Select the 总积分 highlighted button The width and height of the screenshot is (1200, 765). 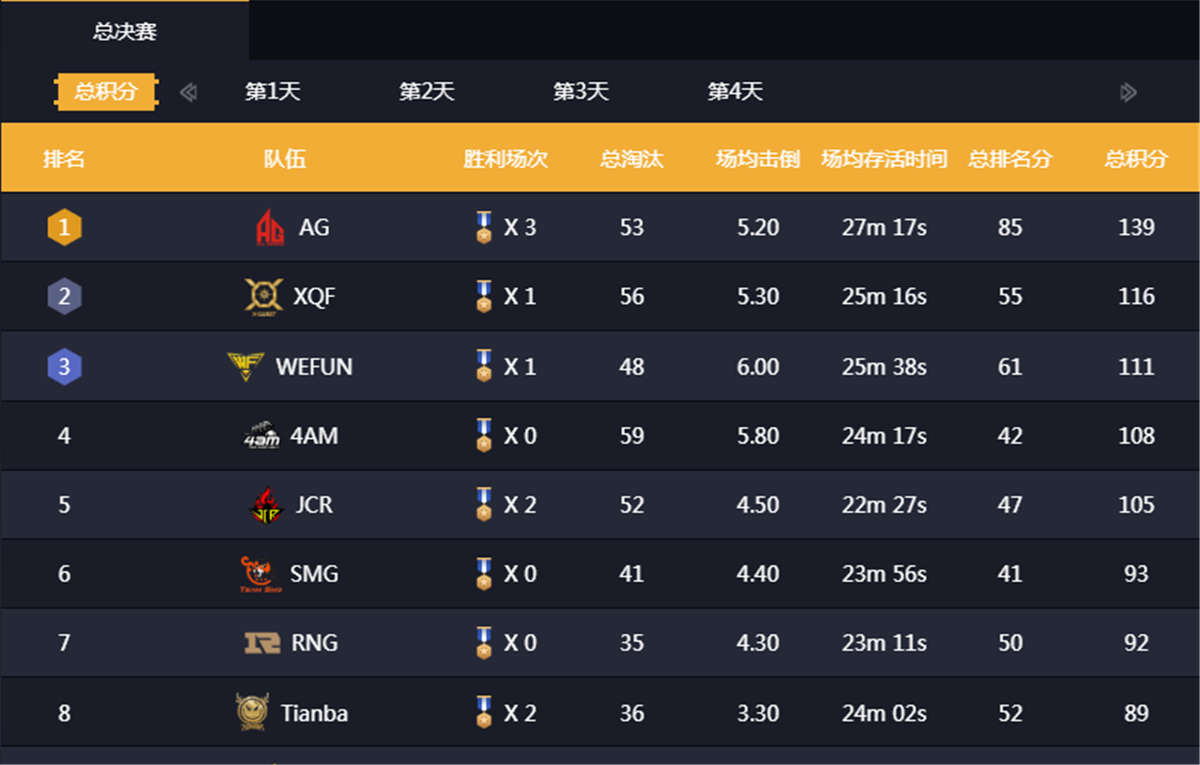click(106, 92)
